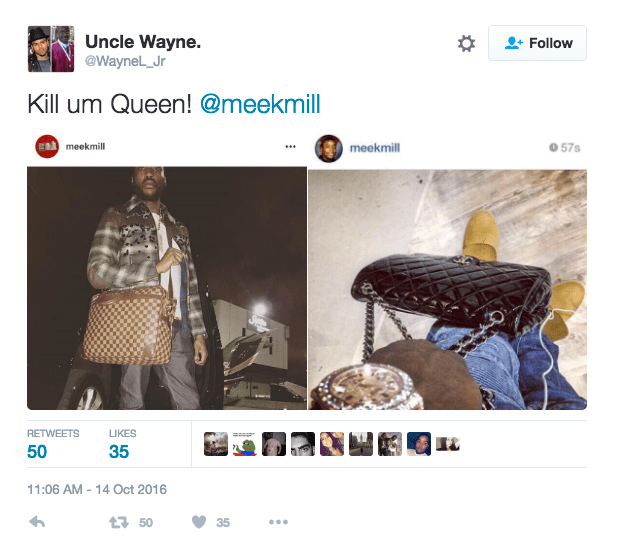Open the left photo of the man with the checkered bag
Viewport: 619px width, 557px height.
167,288
